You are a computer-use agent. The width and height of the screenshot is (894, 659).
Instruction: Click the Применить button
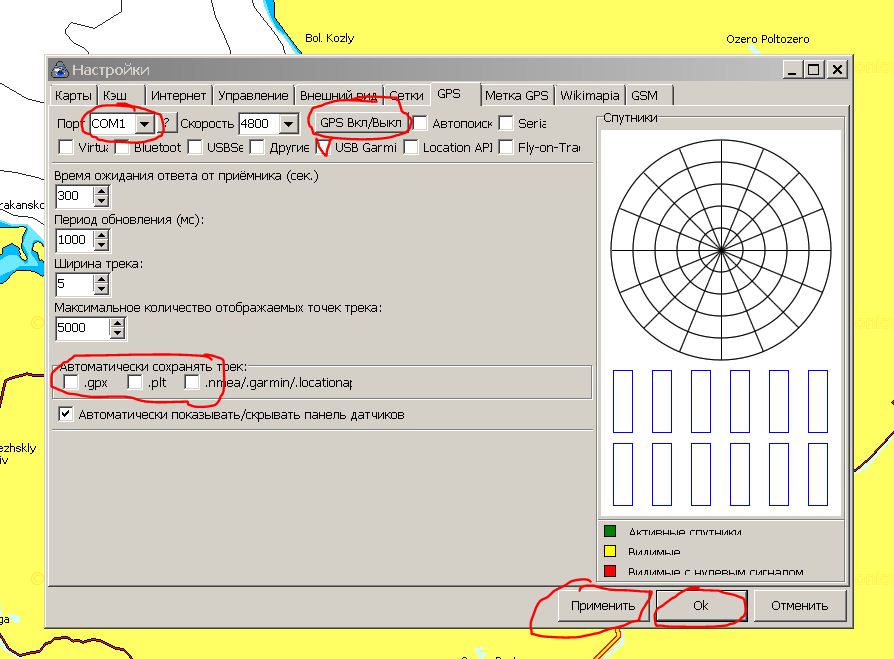pyautogui.click(x=602, y=606)
